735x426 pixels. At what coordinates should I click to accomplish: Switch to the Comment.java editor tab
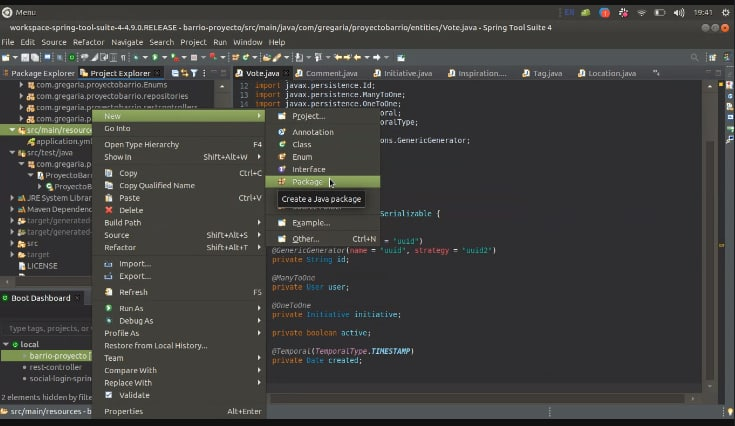click(x=326, y=73)
